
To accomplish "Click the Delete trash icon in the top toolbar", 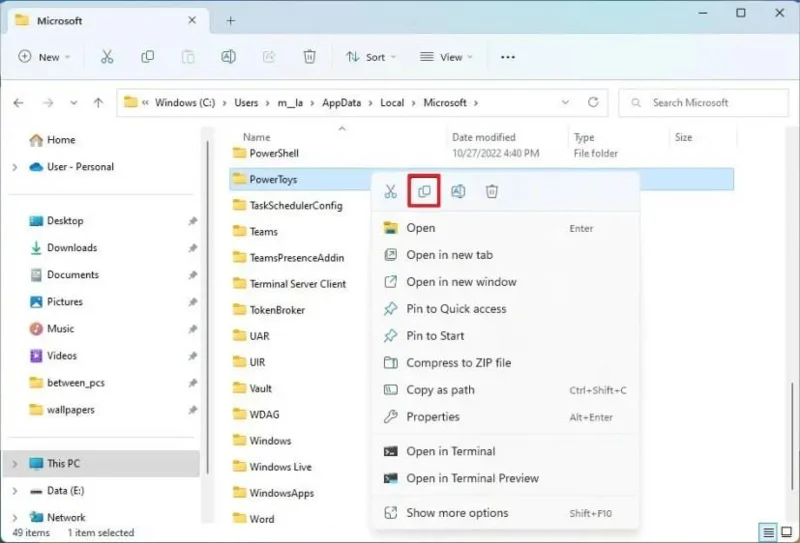I will tap(309, 57).
